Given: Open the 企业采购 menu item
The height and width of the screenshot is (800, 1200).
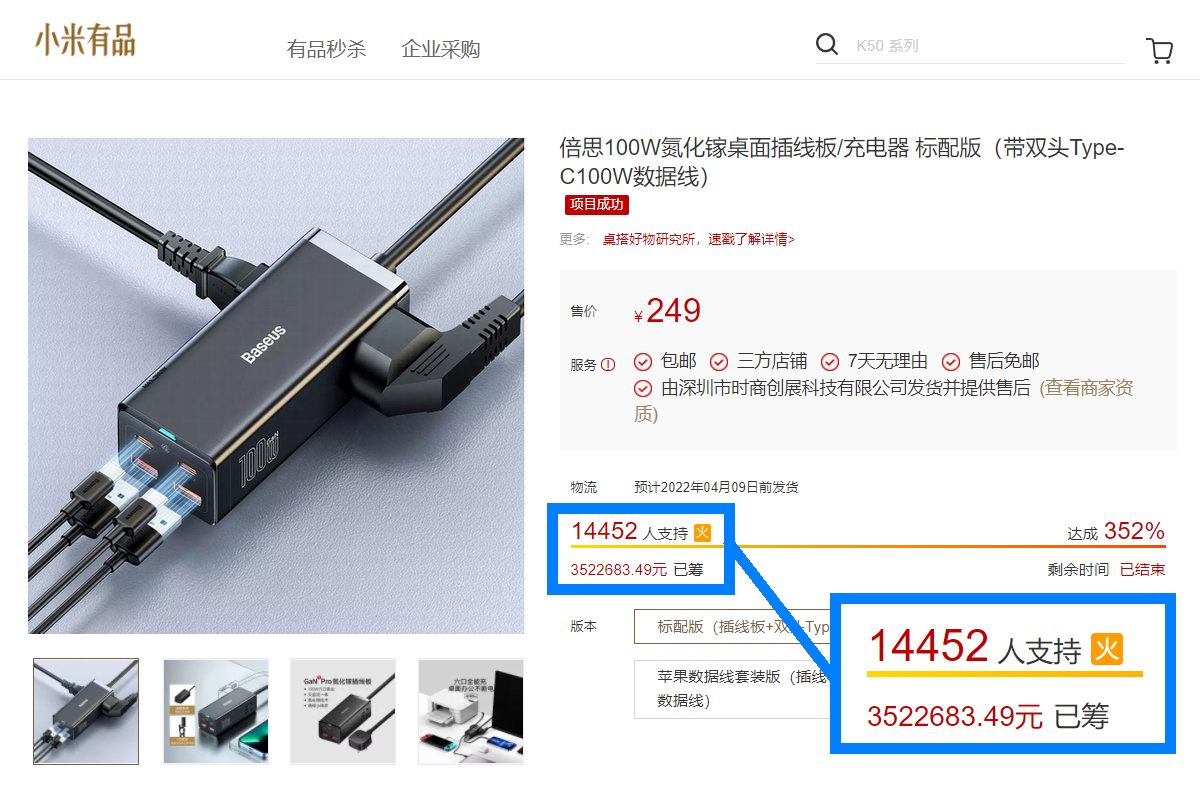Looking at the screenshot, I should pos(441,49).
